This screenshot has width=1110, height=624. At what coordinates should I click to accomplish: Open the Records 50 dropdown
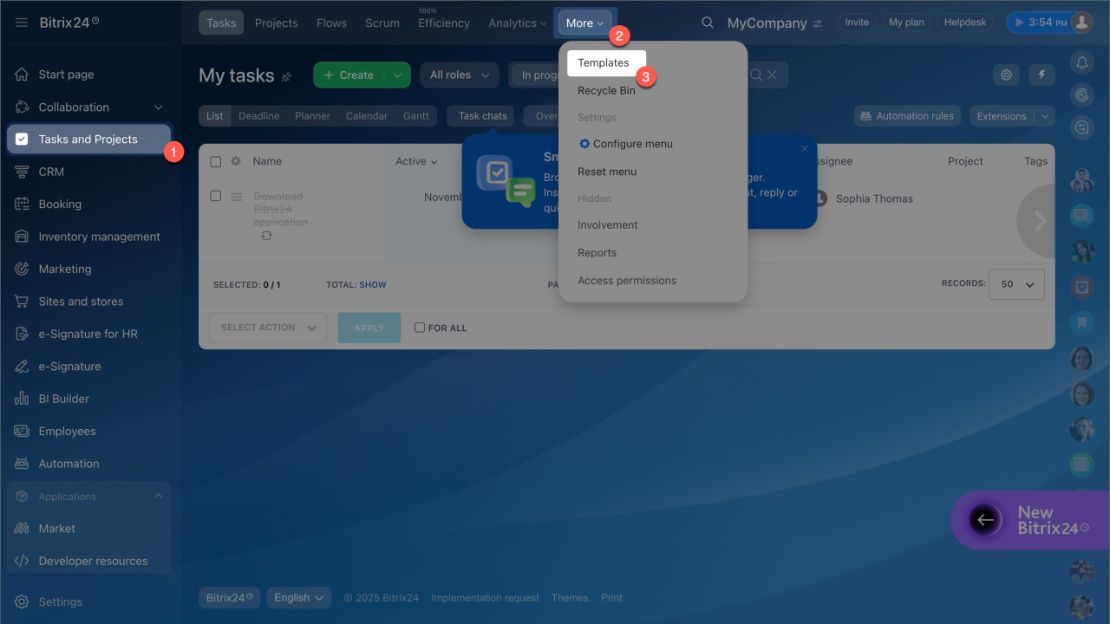click(1016, 284)
